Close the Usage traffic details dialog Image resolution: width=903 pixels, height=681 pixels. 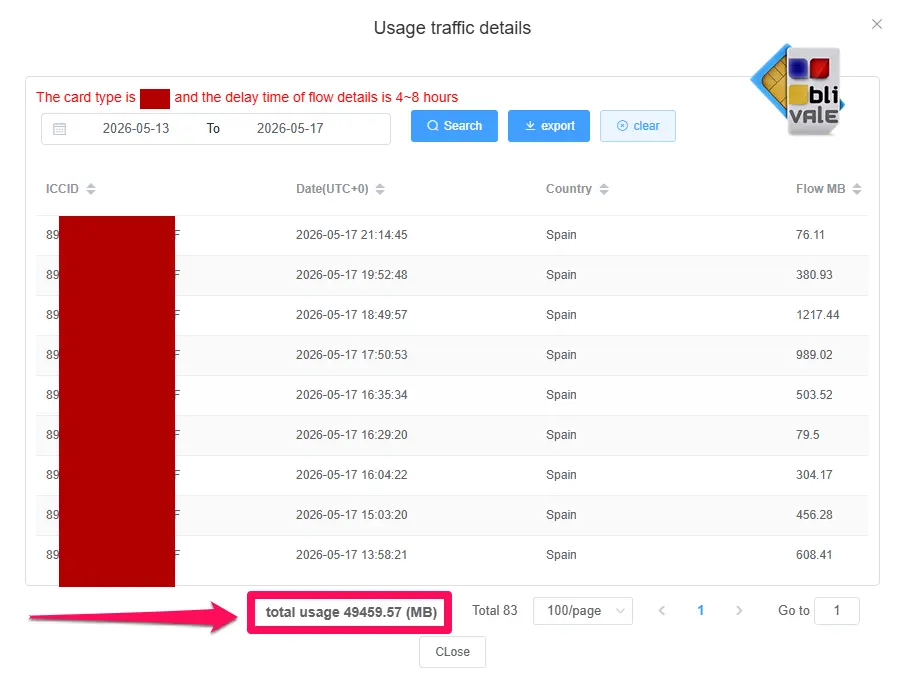click(x=877, y=24)
